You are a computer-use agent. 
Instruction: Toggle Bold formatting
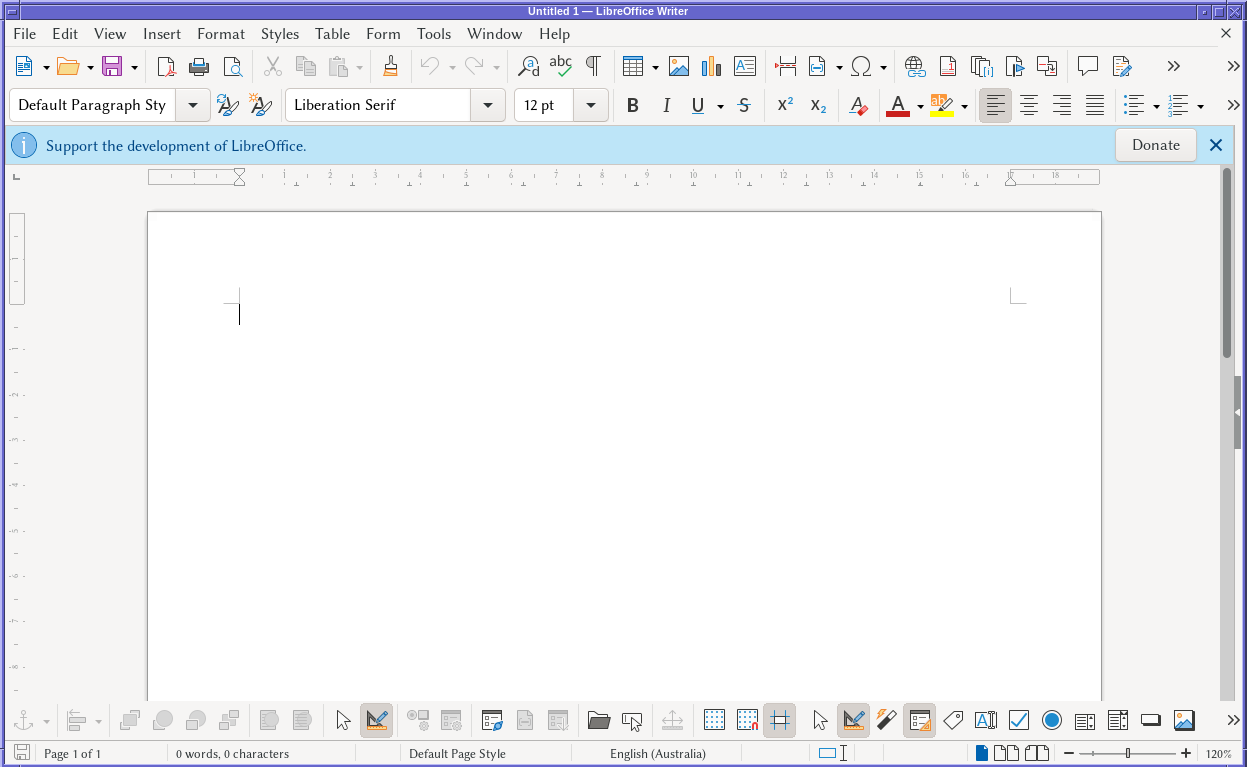point(632,106)
